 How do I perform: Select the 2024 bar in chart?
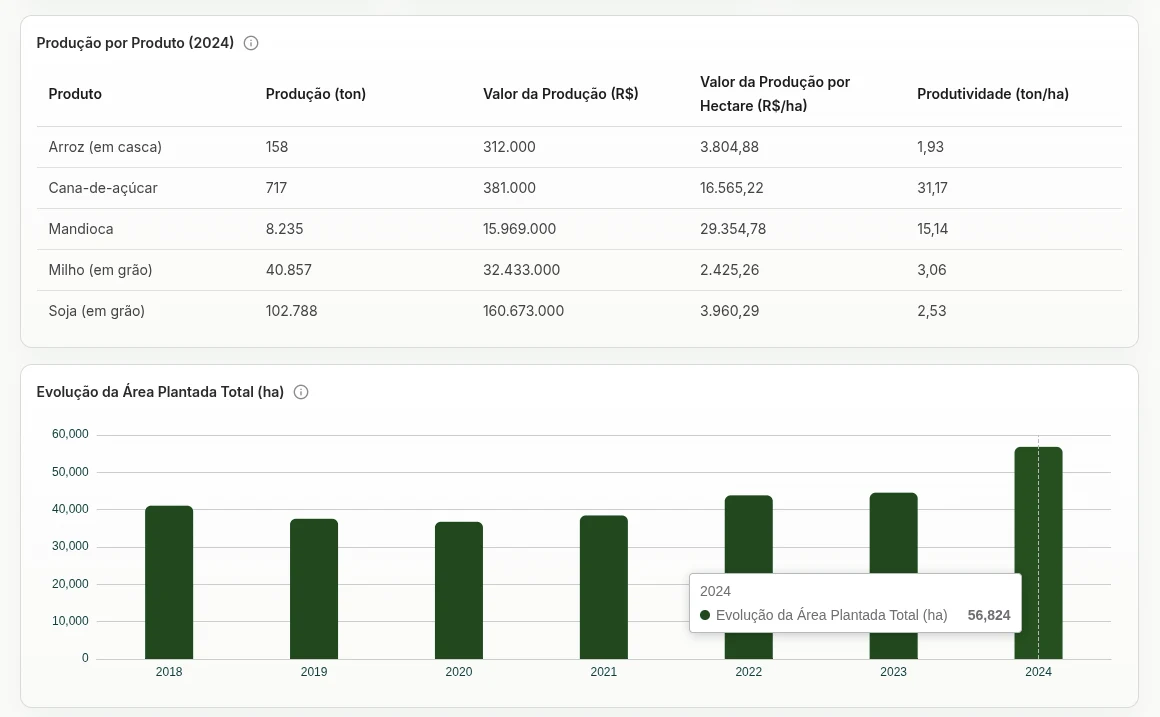(x=1038, y=553)
